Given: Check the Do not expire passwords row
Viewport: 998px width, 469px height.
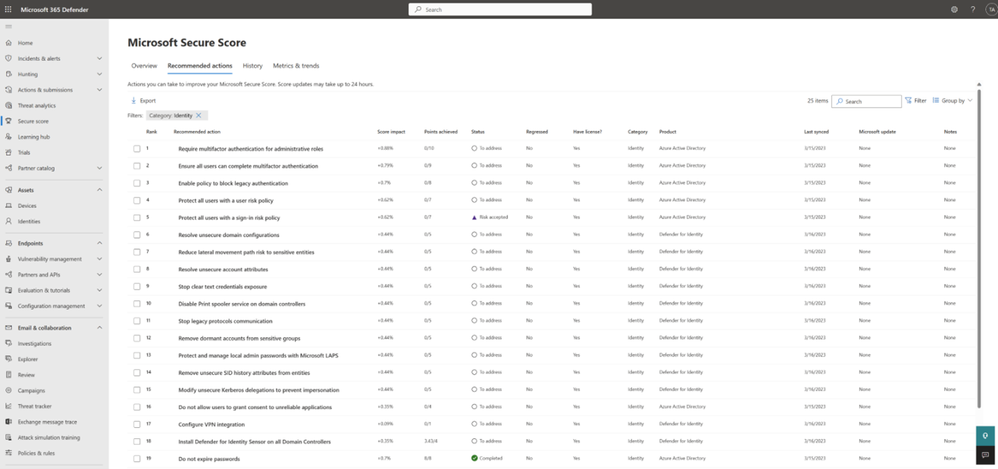Looking at the screenshot, I should point(137,458).
